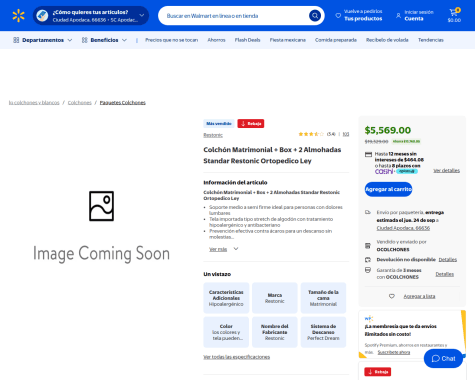Open Suscríbete ahora membership link

(x=394, y=352)
